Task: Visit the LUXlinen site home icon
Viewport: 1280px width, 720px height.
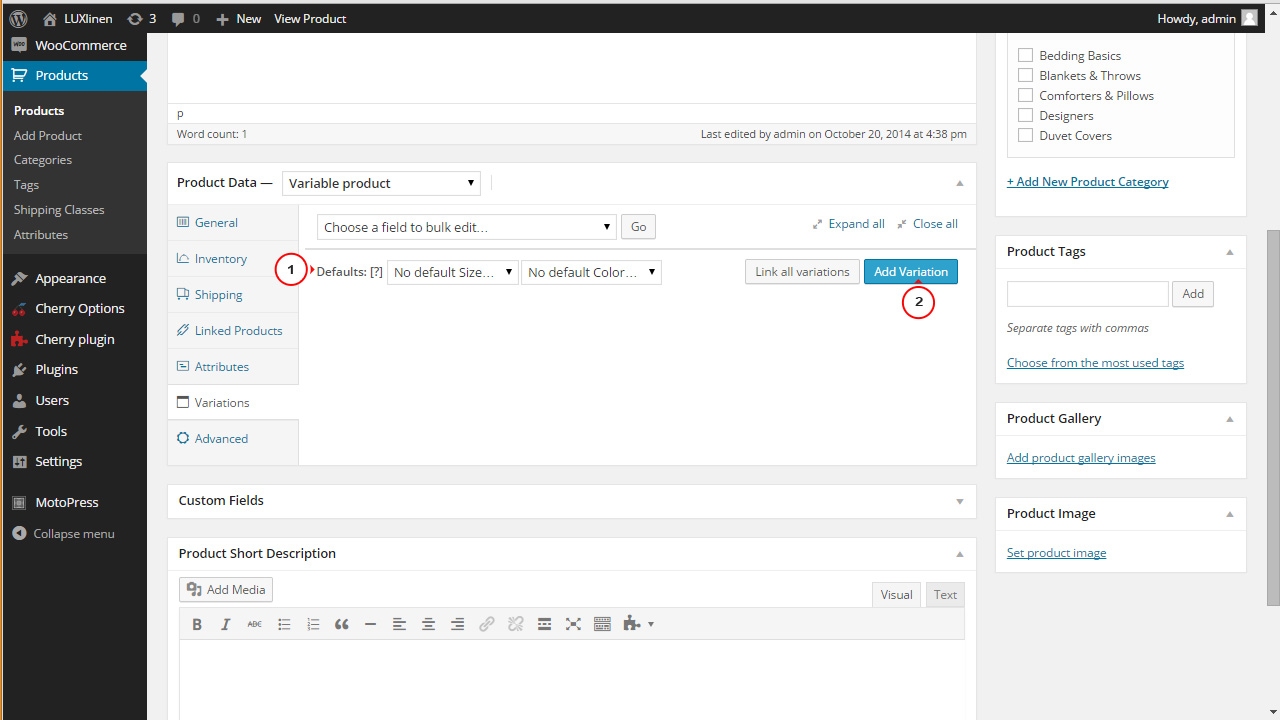Action: pyautogui.click(x=50, y=18)
